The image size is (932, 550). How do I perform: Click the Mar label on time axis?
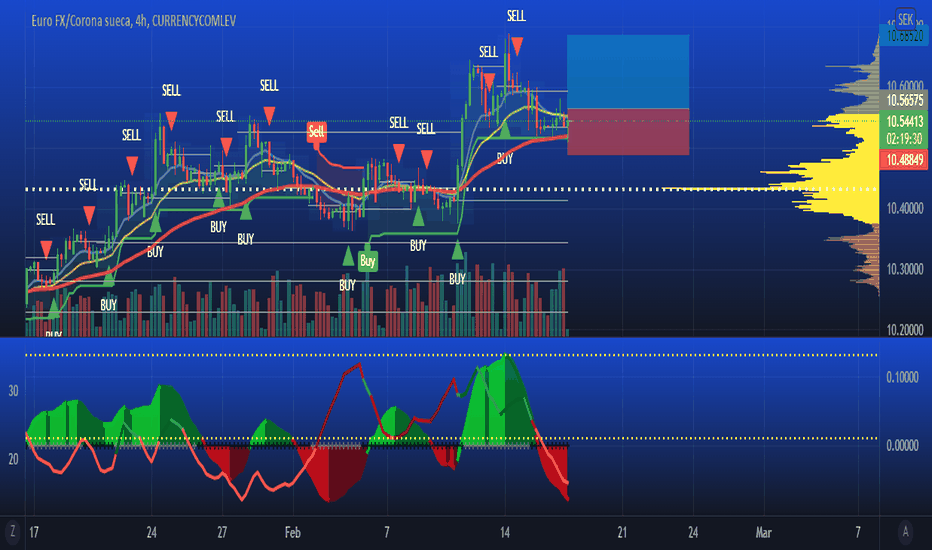tap(763, 532)
